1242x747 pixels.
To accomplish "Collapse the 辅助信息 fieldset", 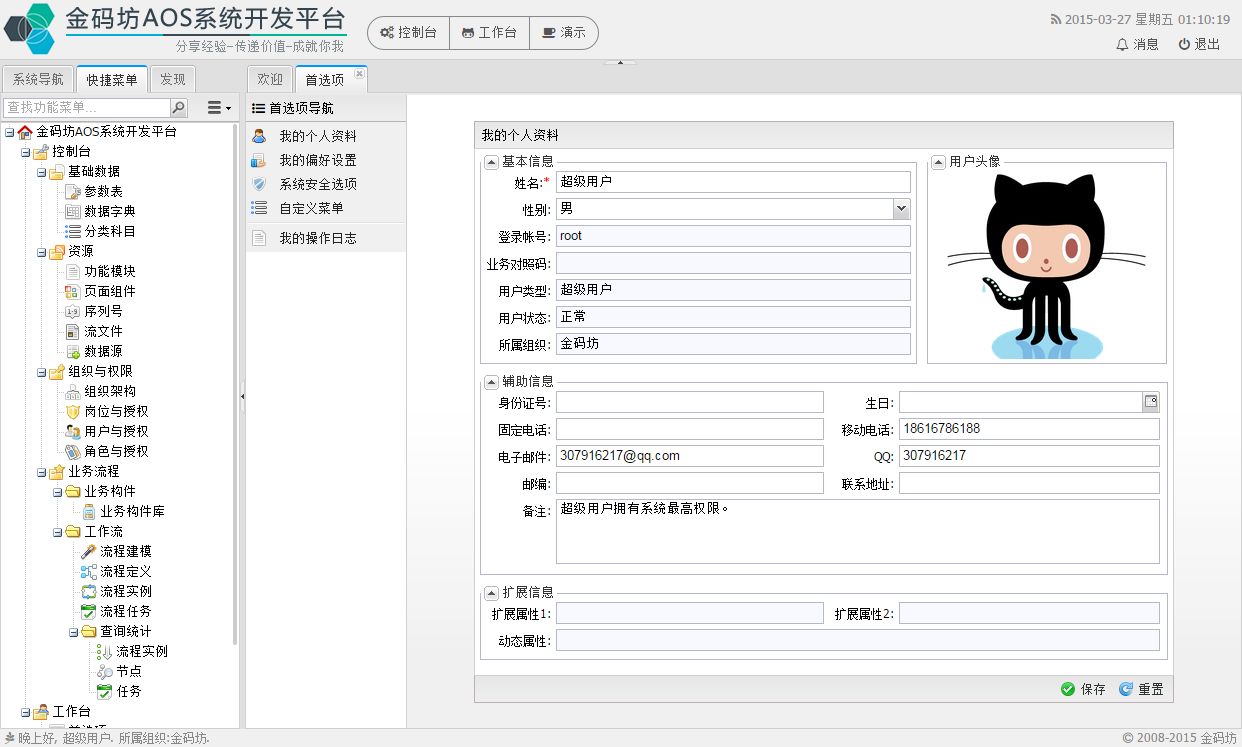I will tap(491, 382).
